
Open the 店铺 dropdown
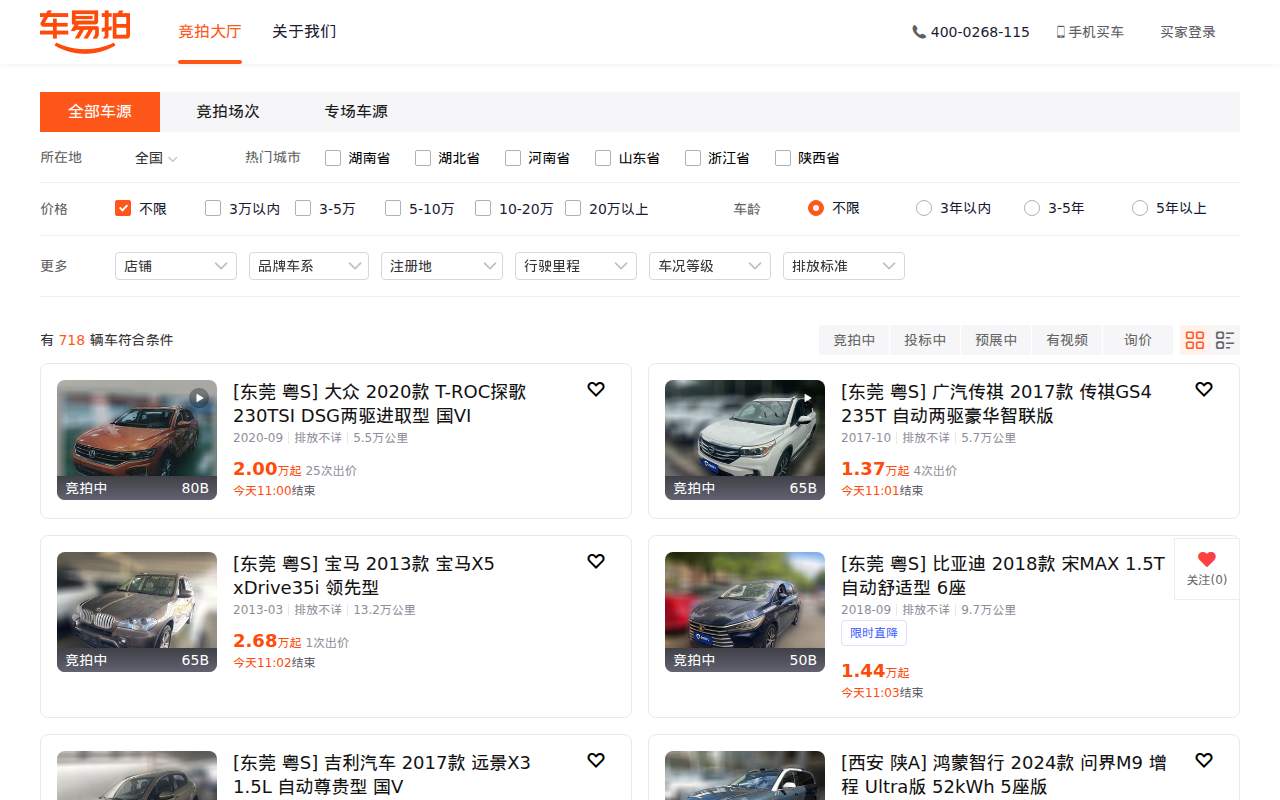point(176,266)
